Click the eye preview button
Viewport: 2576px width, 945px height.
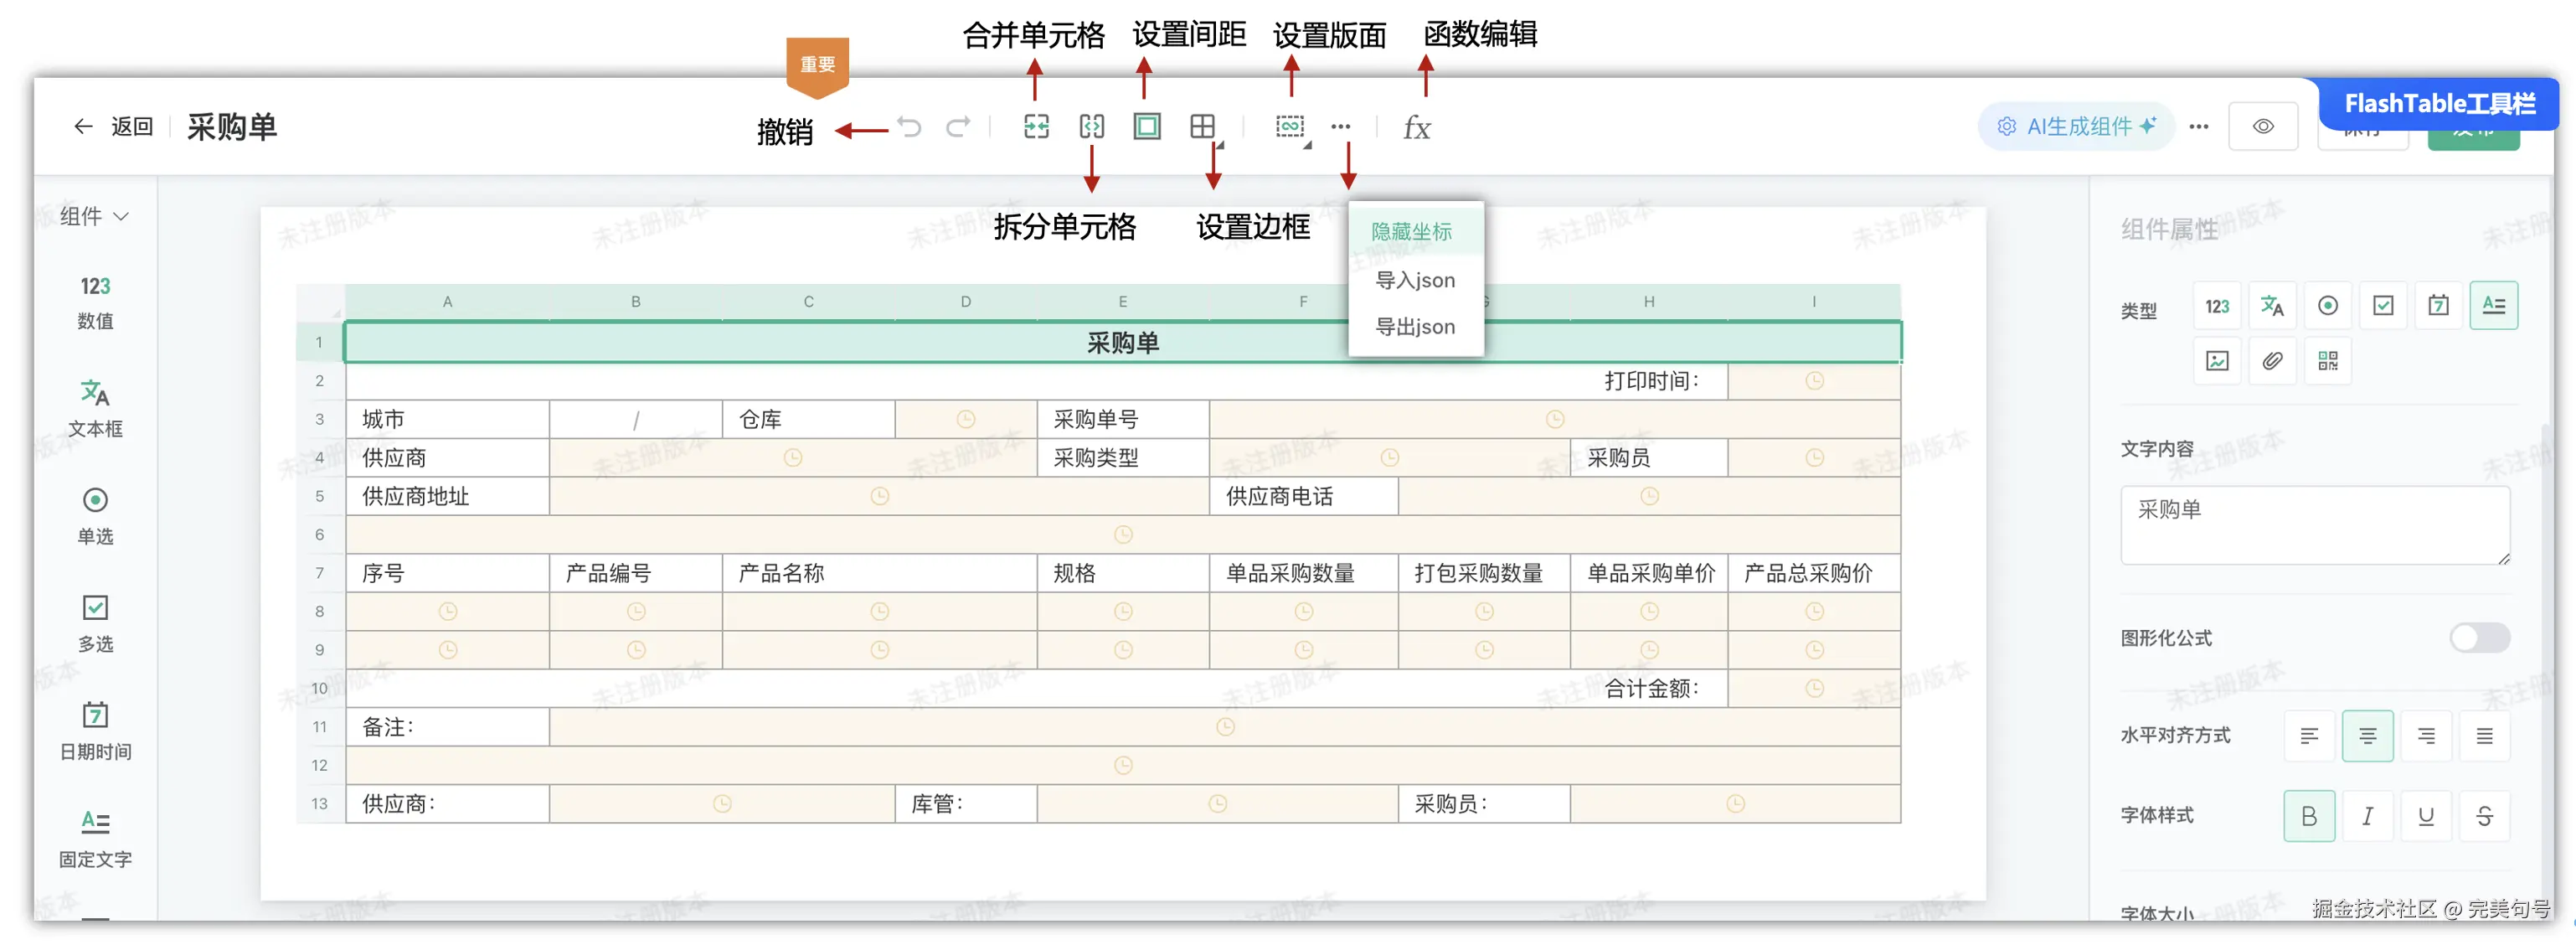[x=2262, y=127]
